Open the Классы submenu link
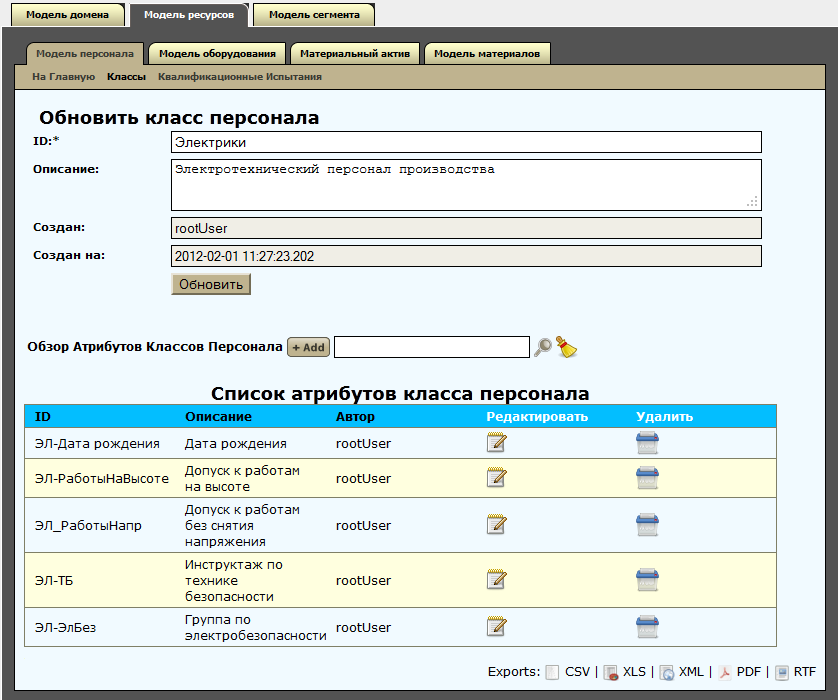Viewport: 838px width, 700px height. point(126,76)
